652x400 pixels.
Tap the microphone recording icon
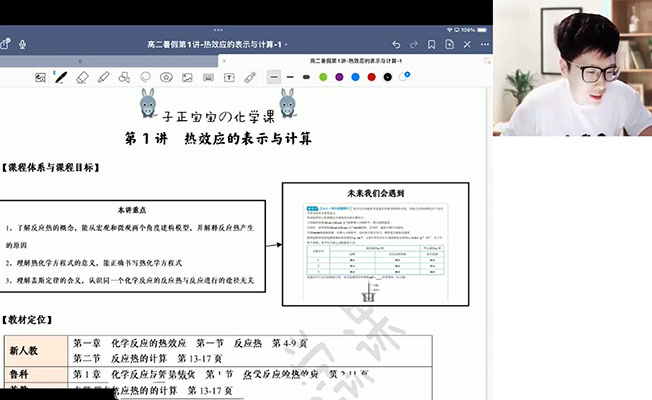click(22, 44)
